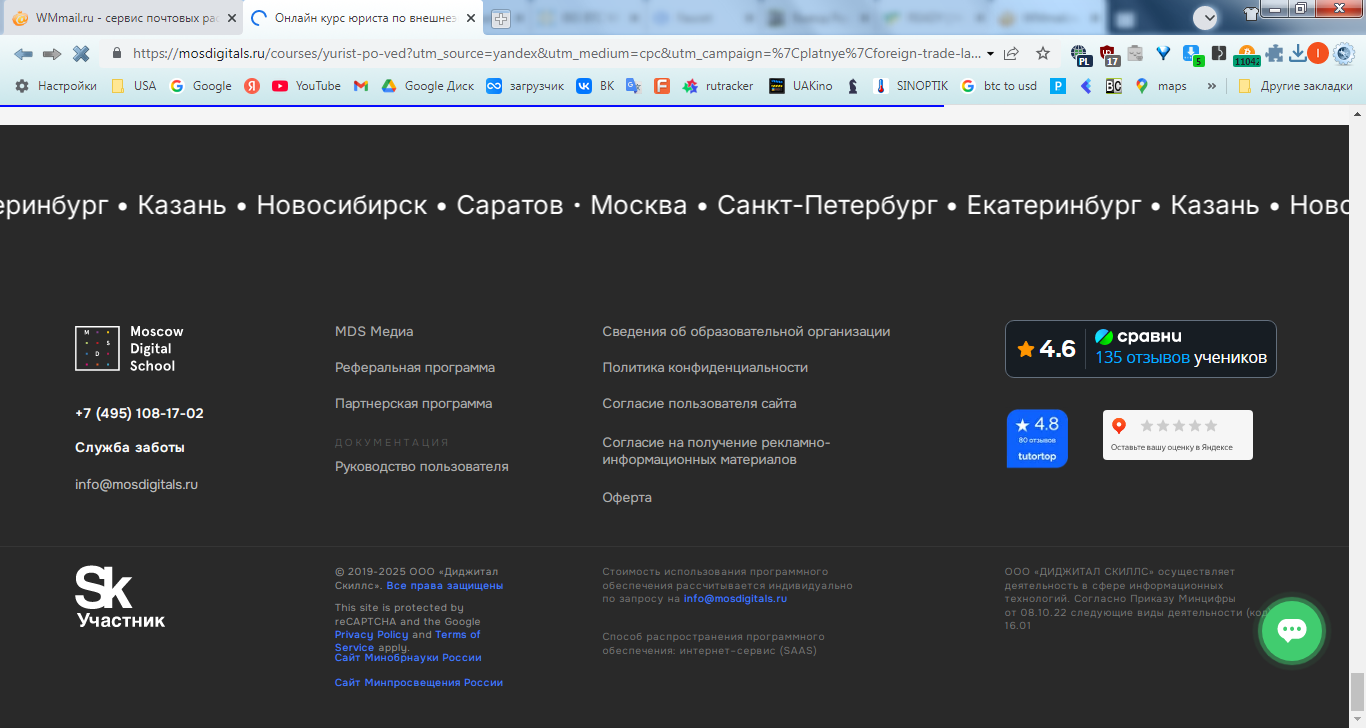Viewport: 1366px width, 728px height.
Task: Open the tab search dropdown in title bar
Action: coord(1205,17)
